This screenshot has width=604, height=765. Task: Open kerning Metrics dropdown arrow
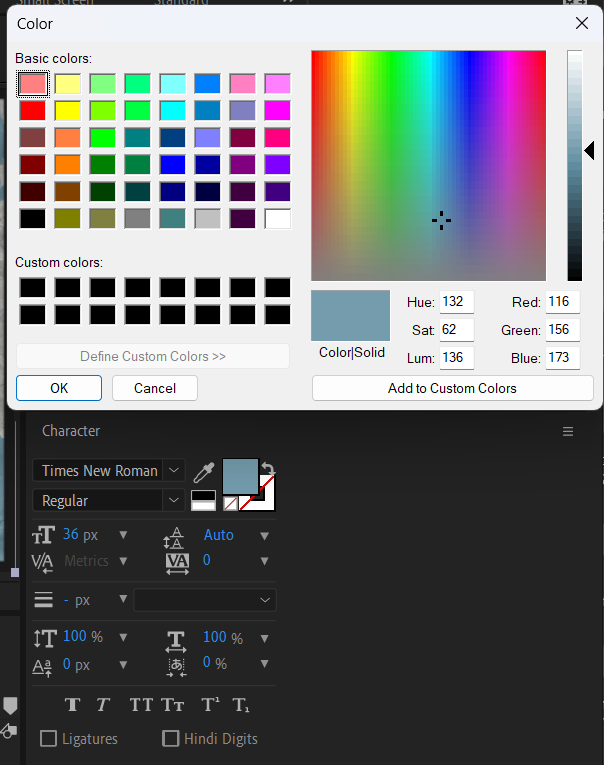pyautogui.click(x=123, y=561)
